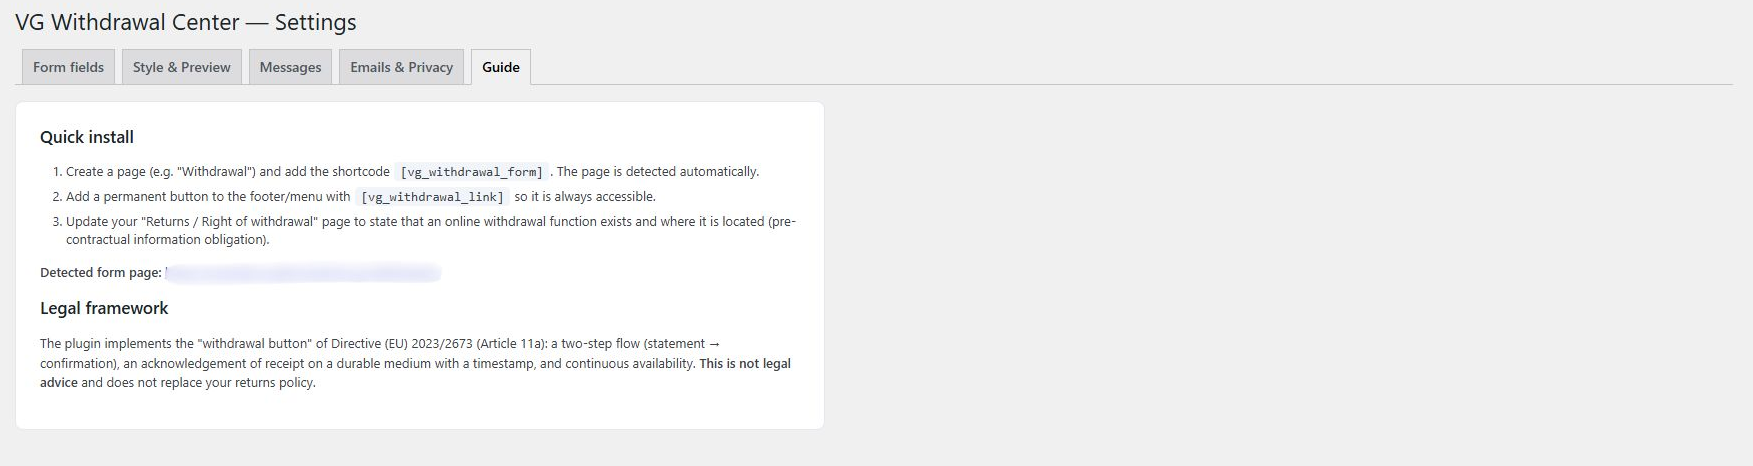Click the active Guide tab

(x=501, y=67)
